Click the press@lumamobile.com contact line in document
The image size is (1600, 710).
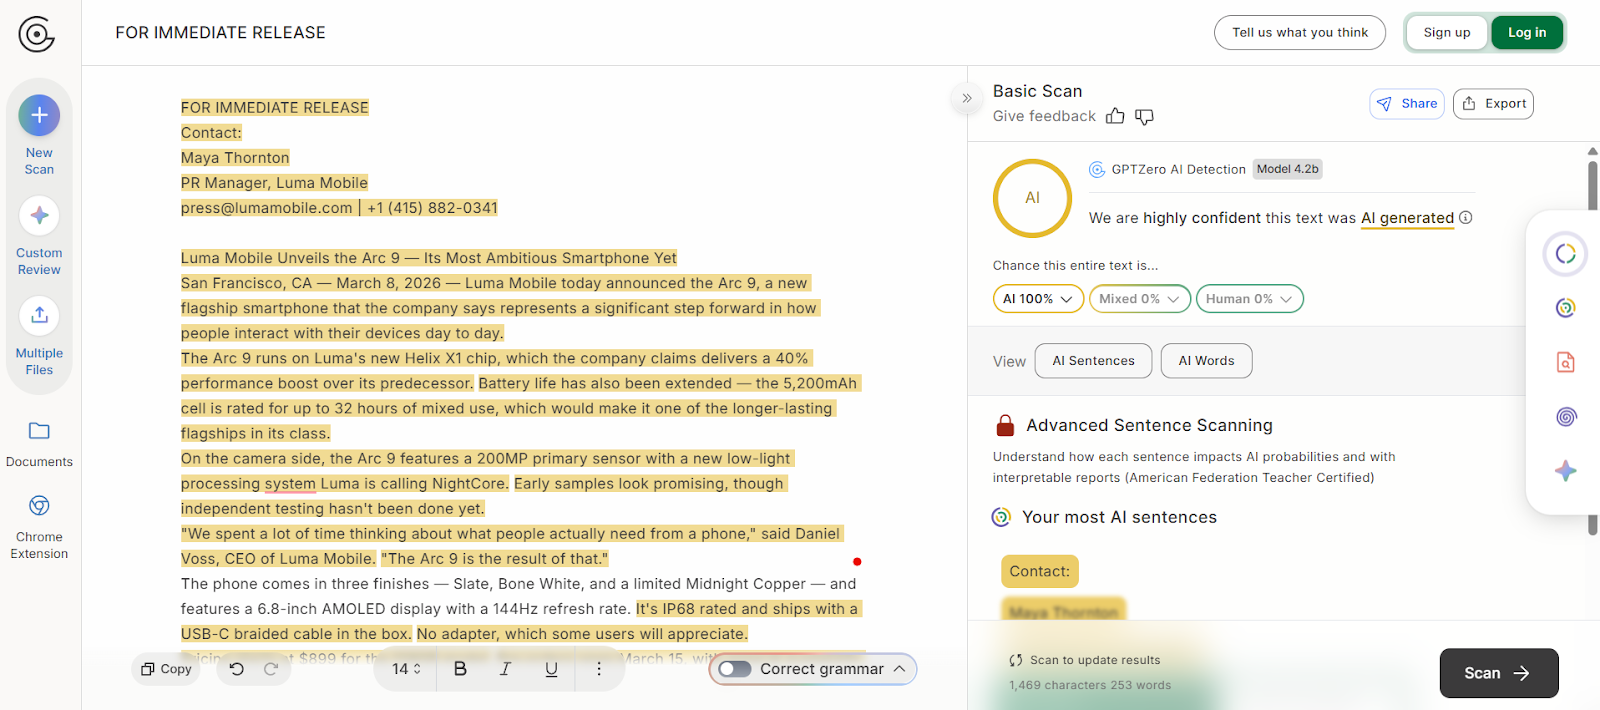point(339,208)
